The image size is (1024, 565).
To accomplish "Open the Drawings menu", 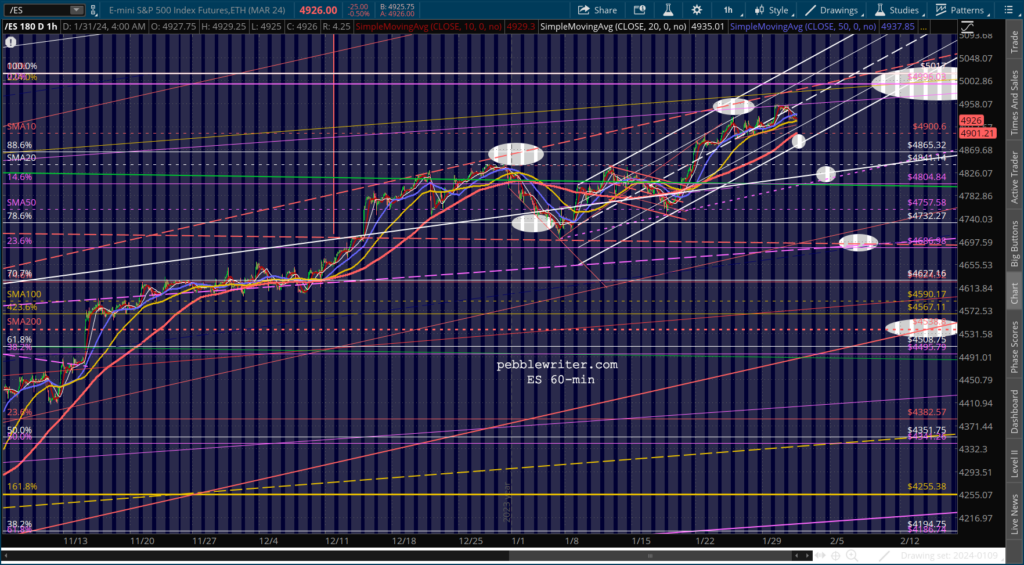I will pos(833,10).
